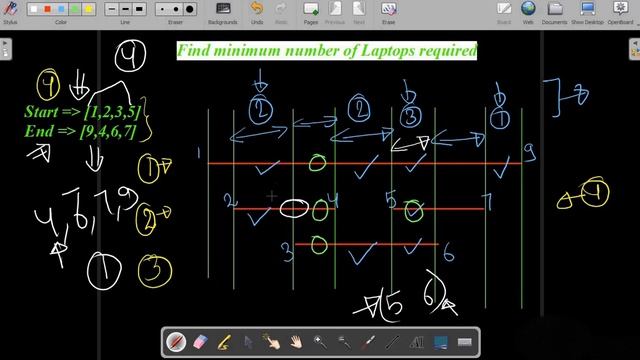The width and height of the screenshot is (640, 360).
Task: Go to the Next page
Action: (x=359, y=13)
